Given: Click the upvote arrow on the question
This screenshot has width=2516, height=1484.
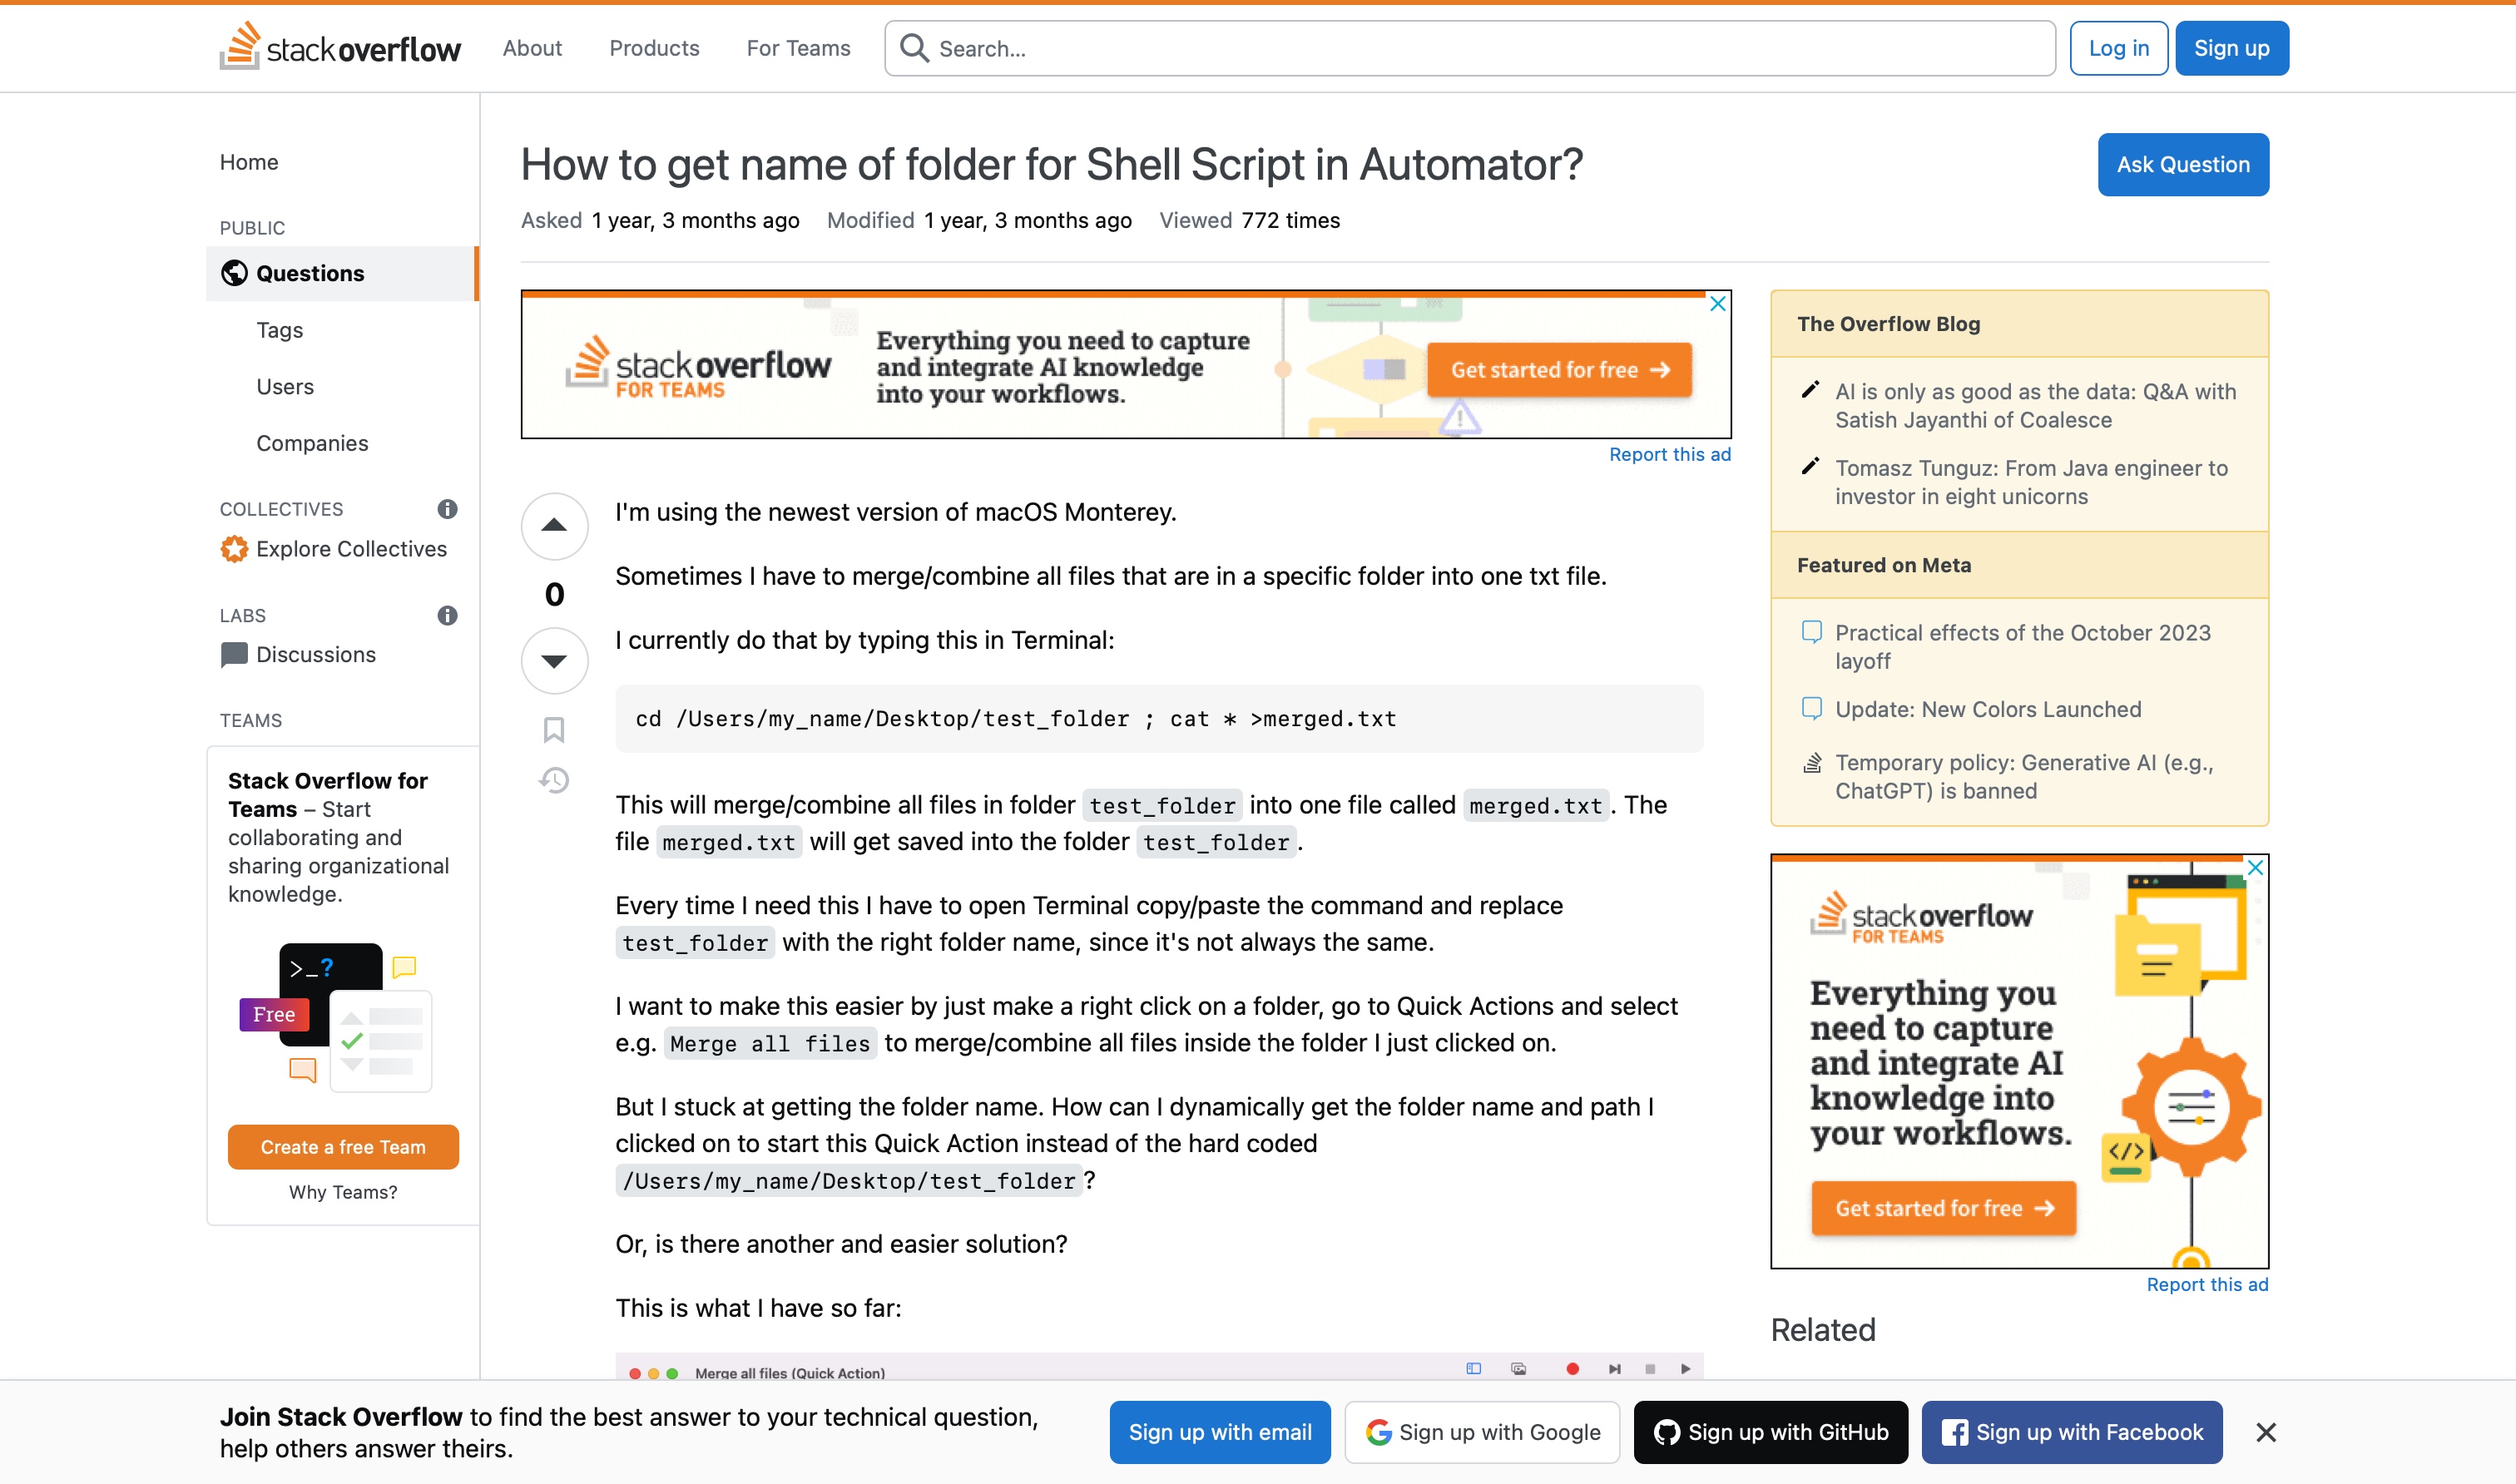Looking at the screenshot, I should [554, 526].
